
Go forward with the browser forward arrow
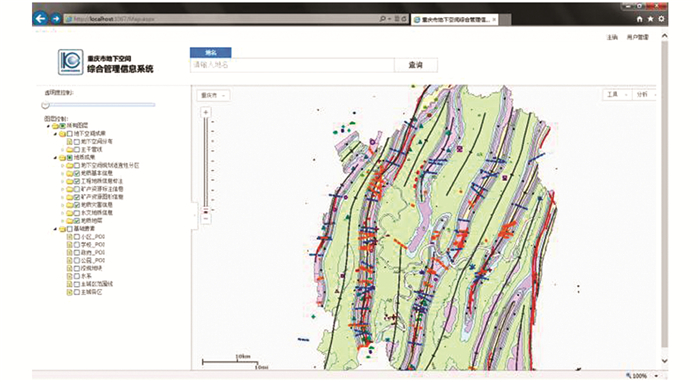click(x=56, y=19)
